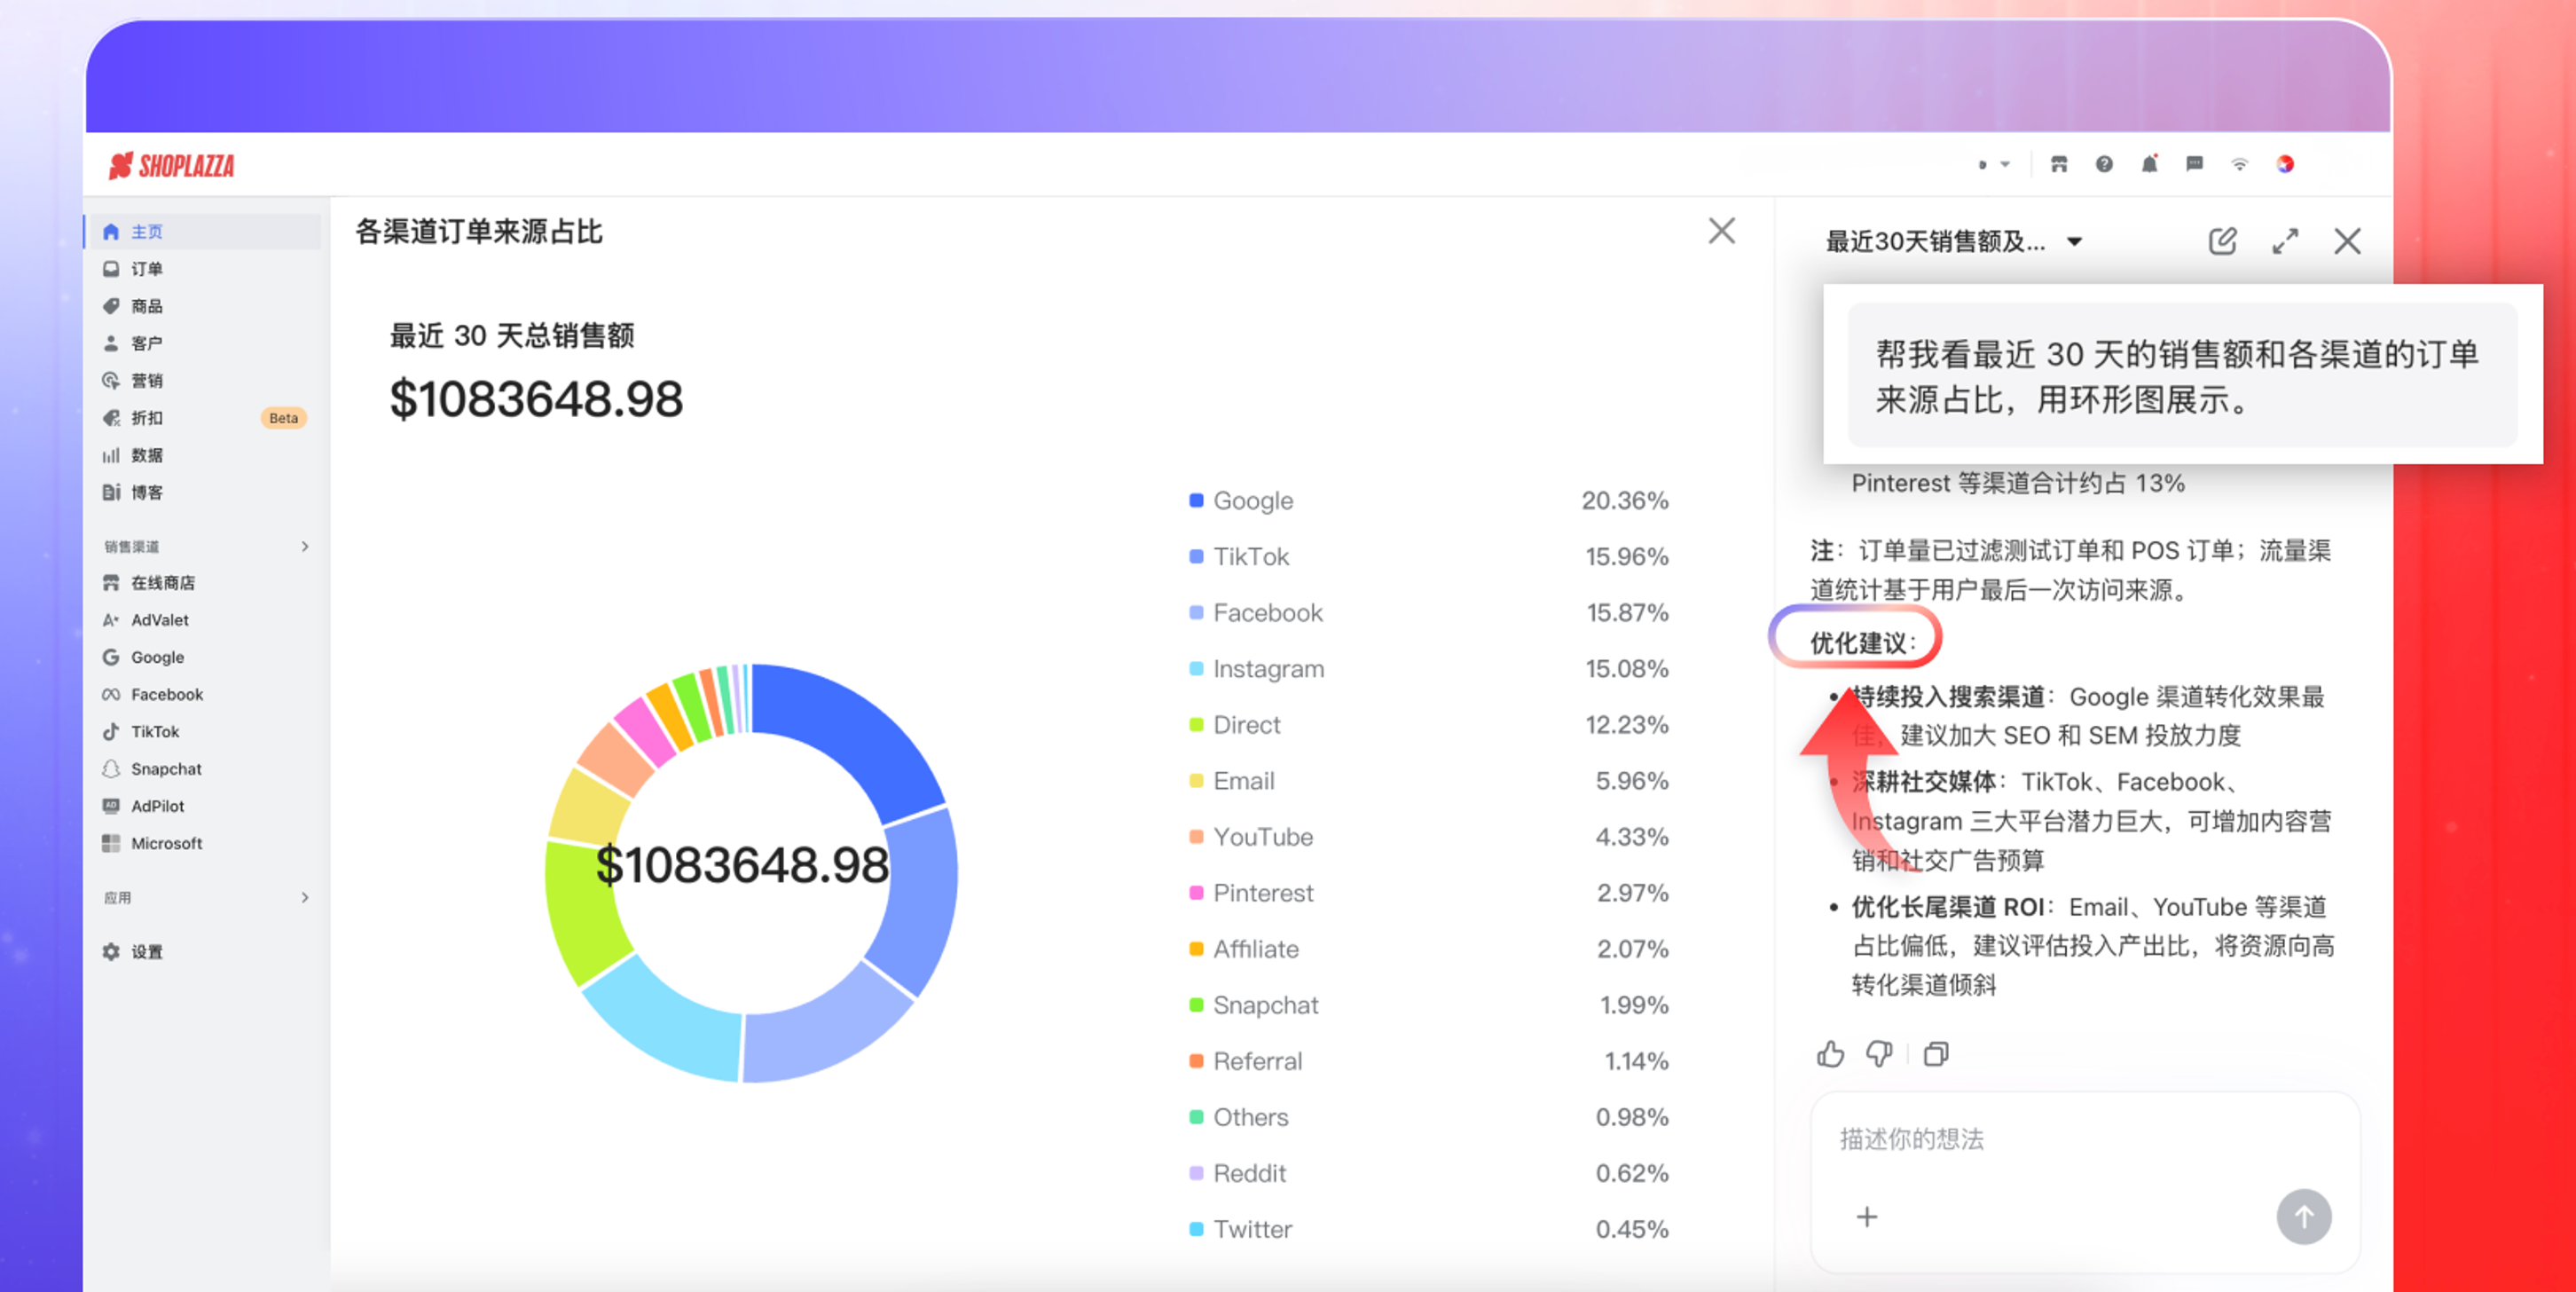Open 设置 settings
Viewport: 2576px width, 1292px height.
pyautogui.click(x=204, y=951)
